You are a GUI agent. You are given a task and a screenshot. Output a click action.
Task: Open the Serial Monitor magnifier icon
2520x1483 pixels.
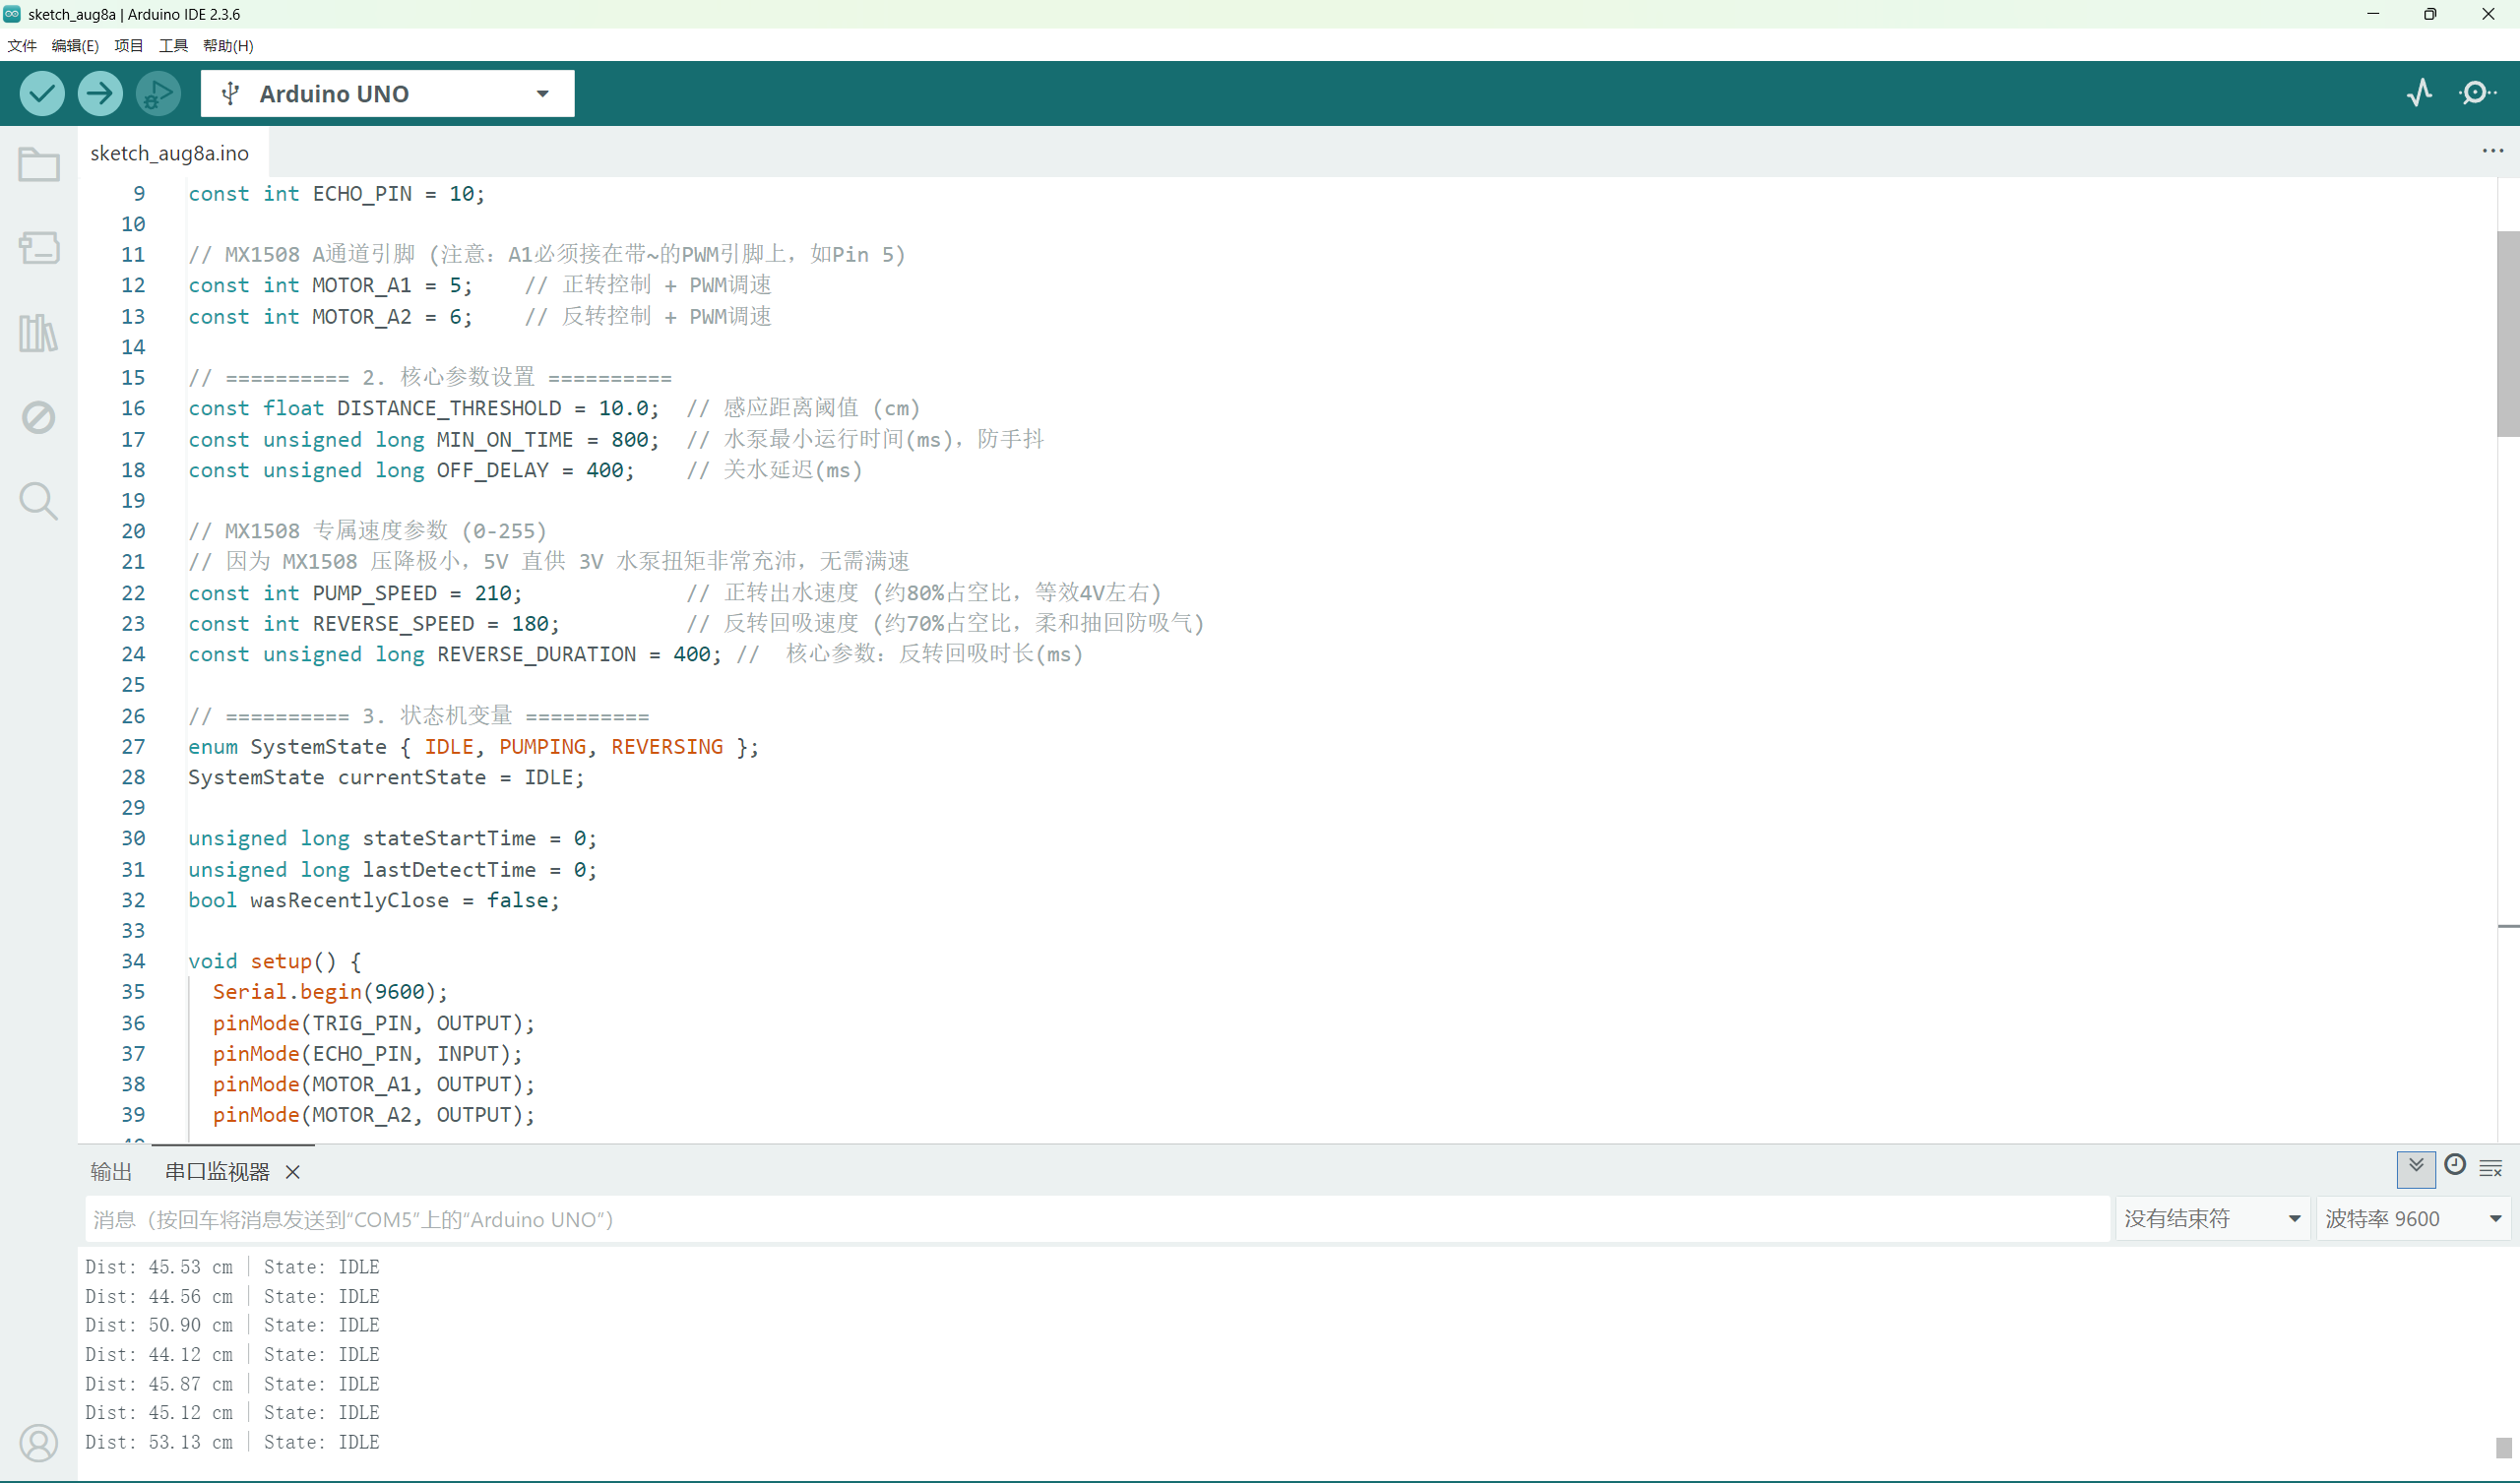[2477, 93]
